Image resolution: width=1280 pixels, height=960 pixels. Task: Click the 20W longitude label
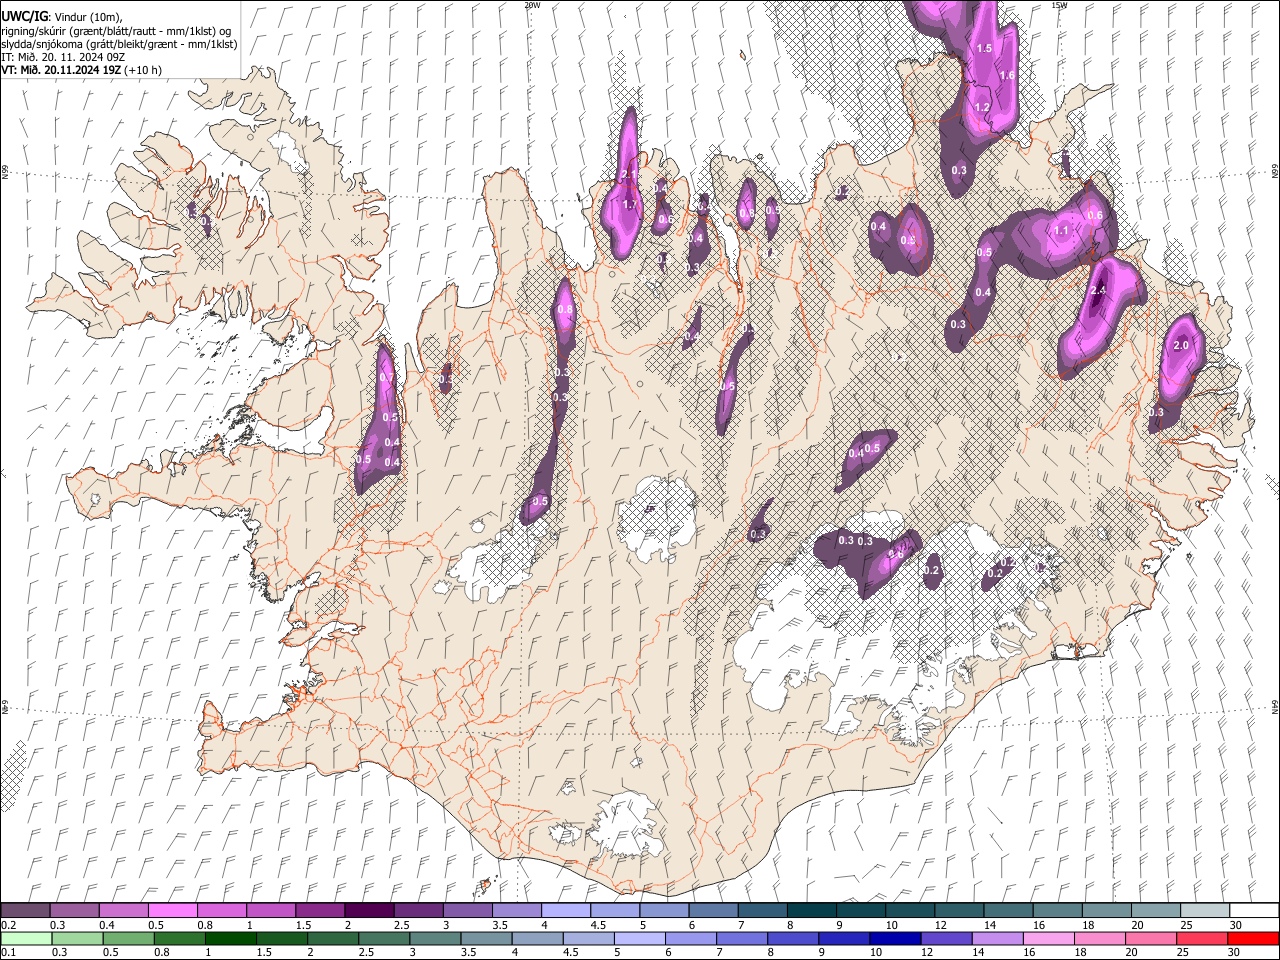click(x=532, y=5)
